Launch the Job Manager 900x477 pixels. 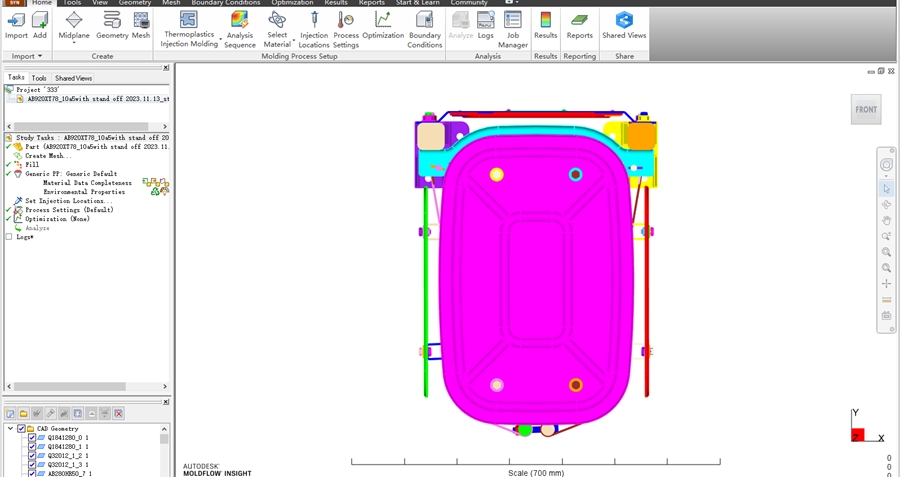point(513,30)
